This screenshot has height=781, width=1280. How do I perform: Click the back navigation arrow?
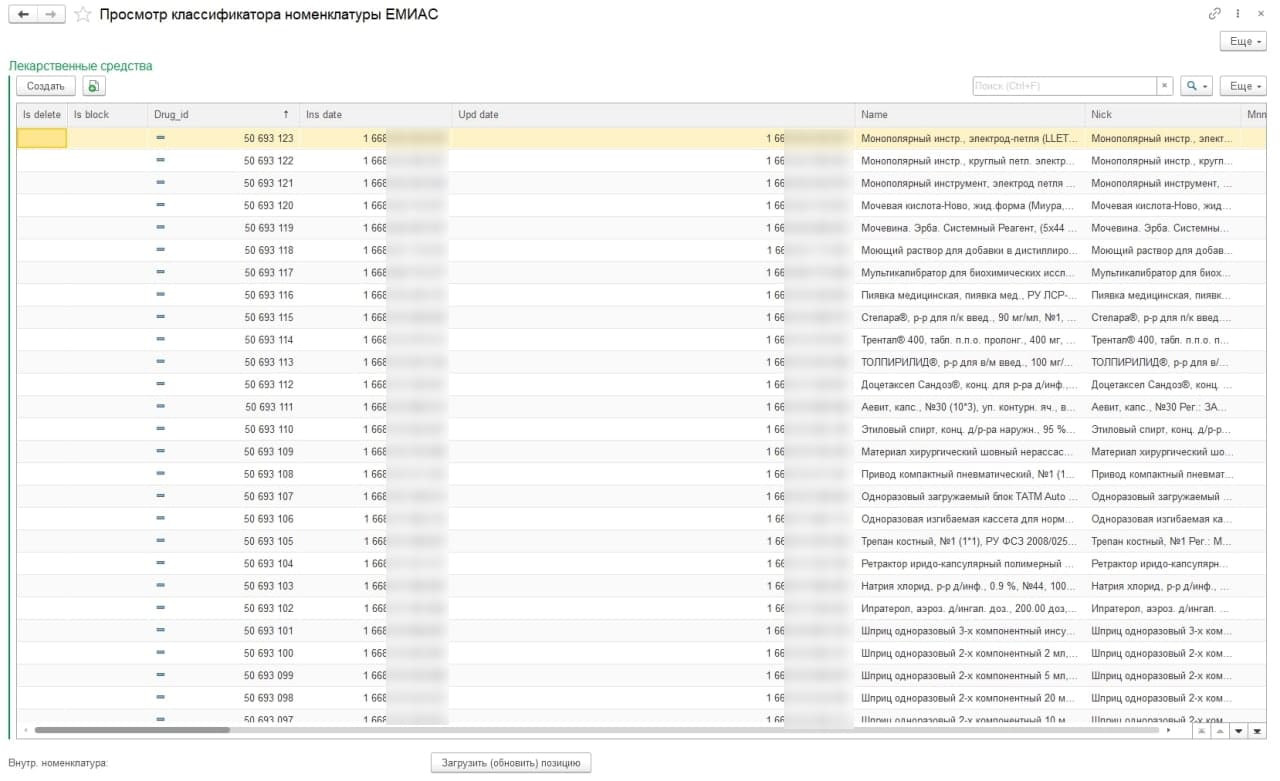click(24, 14)
